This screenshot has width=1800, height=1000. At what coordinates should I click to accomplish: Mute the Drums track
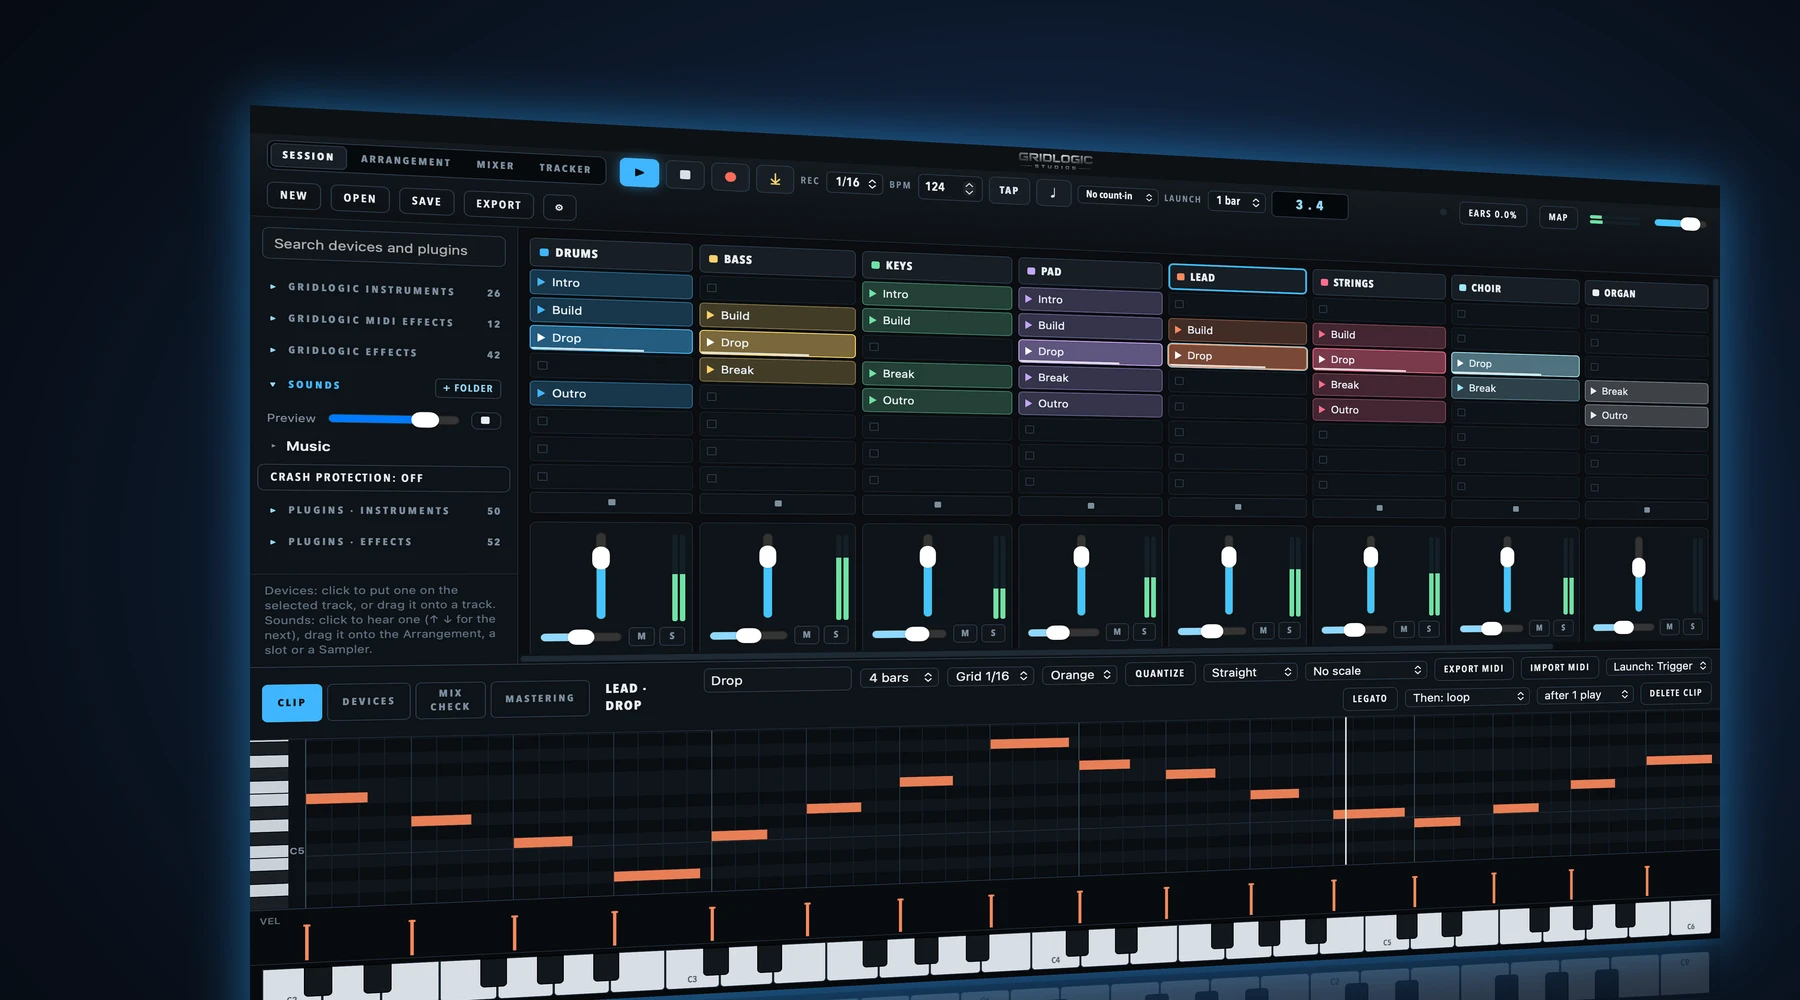coord(641,636)
